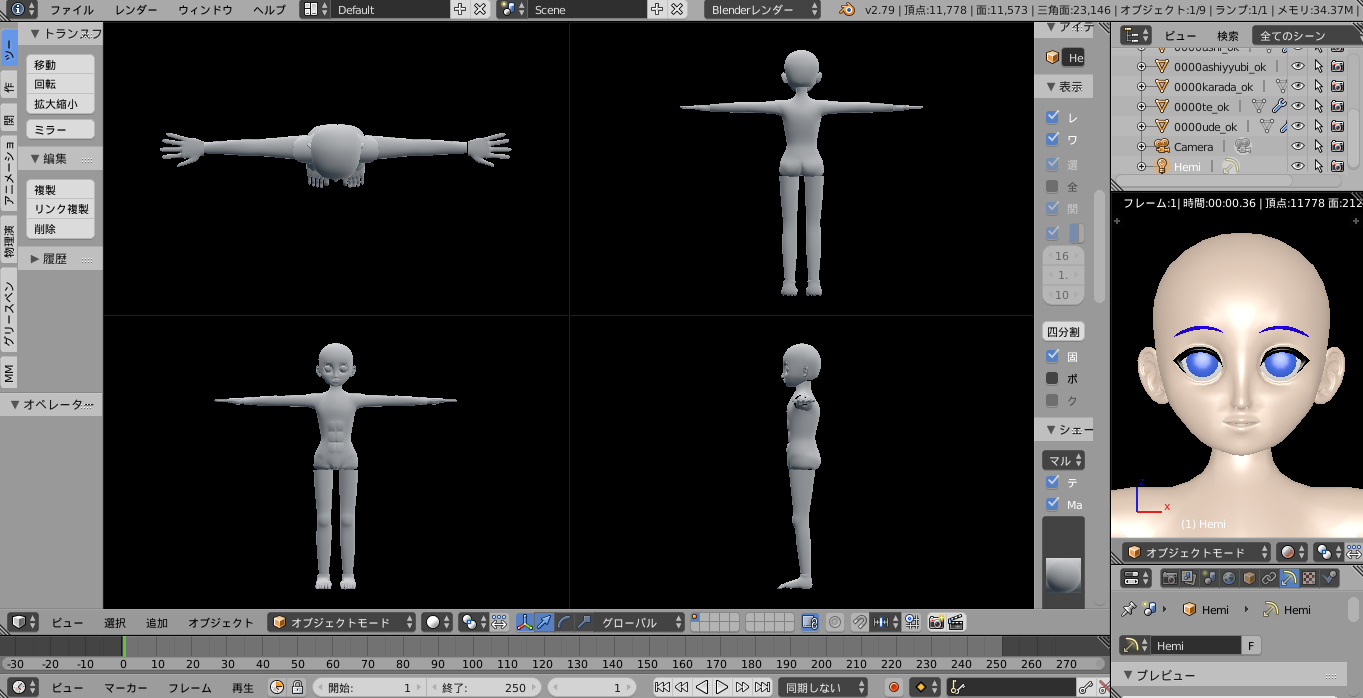
Task: Click the ミラー button
Action: click(x=60, y=130)
